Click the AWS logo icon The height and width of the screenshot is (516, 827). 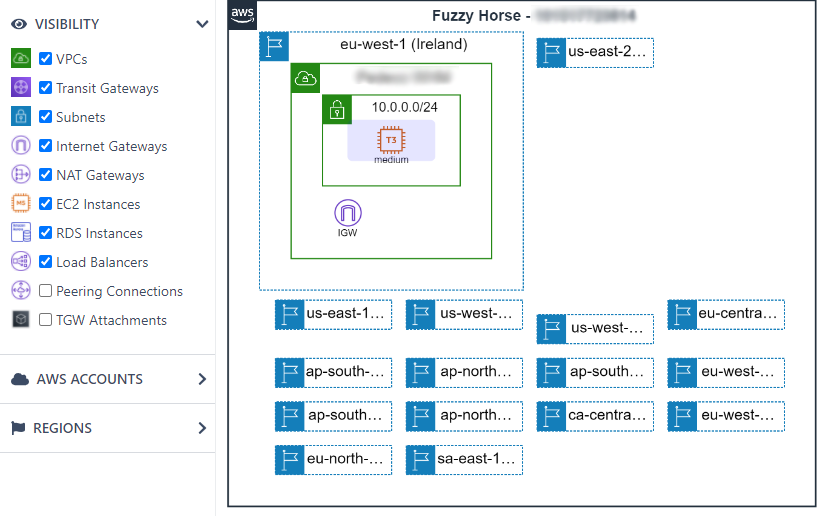[243, 15]
